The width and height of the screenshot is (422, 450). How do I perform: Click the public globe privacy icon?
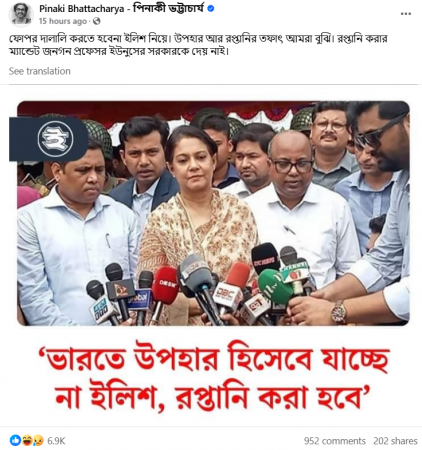click(97, 21)
